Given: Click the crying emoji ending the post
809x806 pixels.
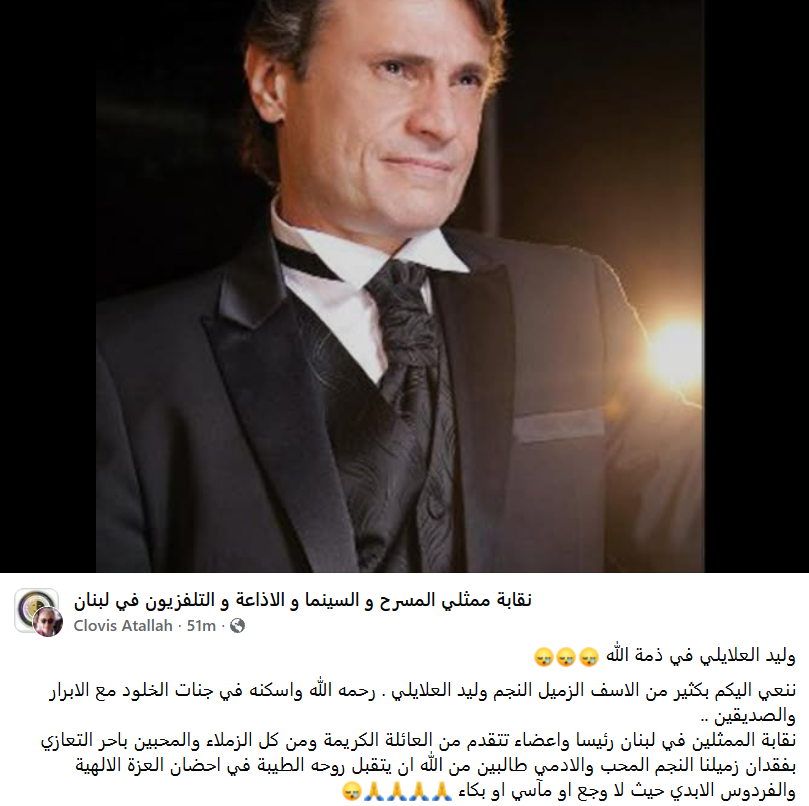Looking at the screenshot, I should click(x=351, y=791).
